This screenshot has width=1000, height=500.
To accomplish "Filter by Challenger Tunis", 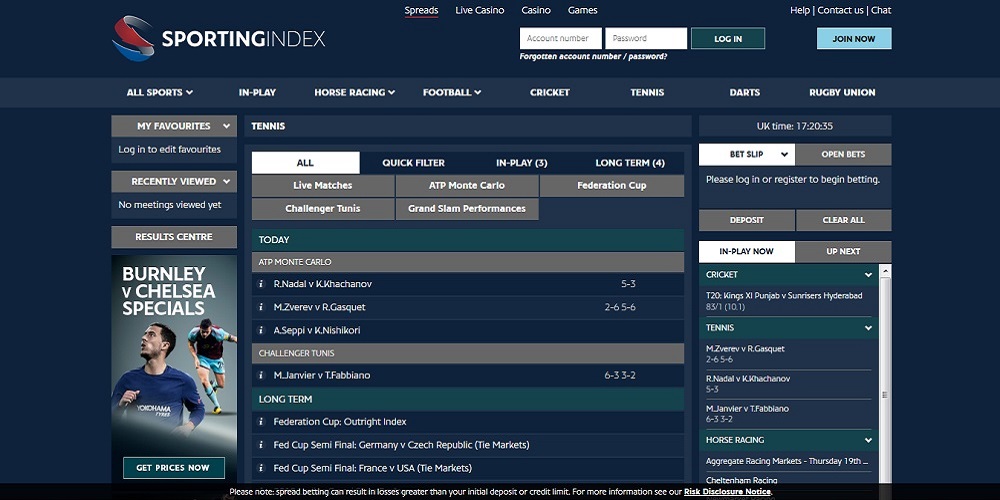I will (323, 209).
